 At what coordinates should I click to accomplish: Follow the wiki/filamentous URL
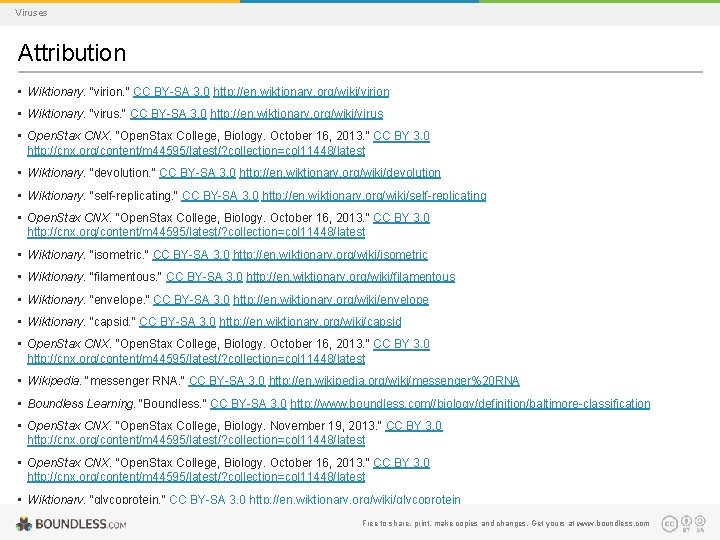coord(351,277)
